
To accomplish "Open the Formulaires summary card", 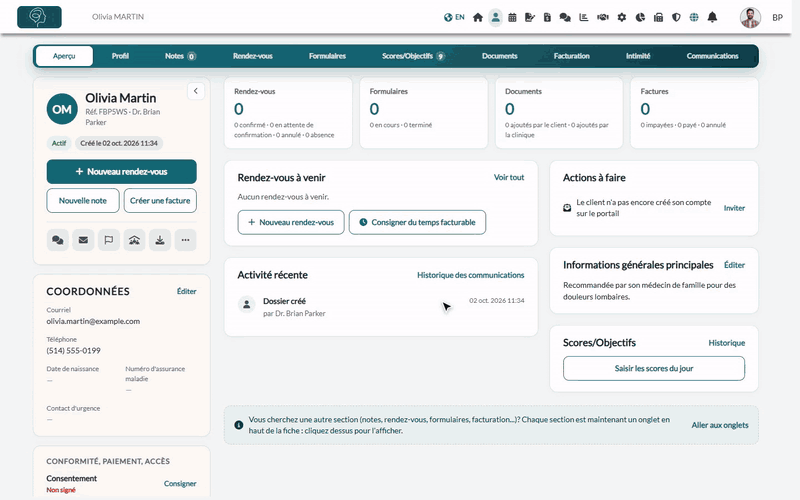I will pos(423,113).
